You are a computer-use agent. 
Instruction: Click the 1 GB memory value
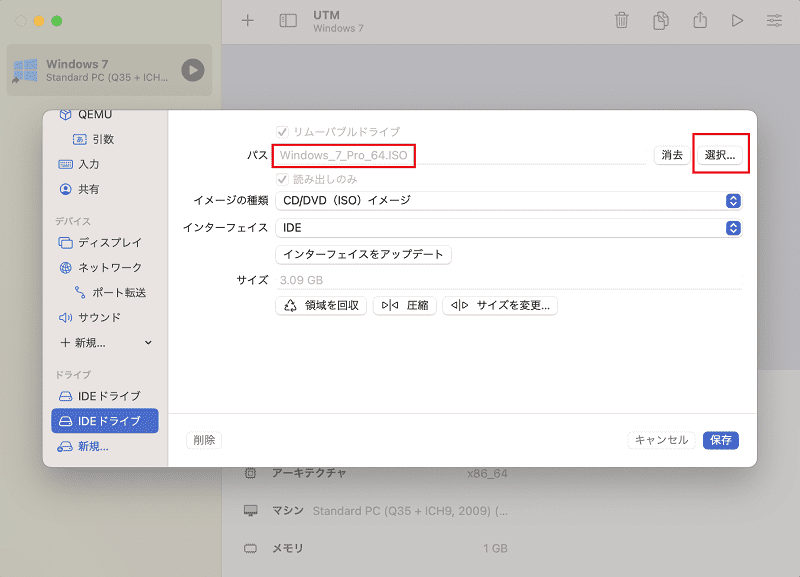pos(495,548)
